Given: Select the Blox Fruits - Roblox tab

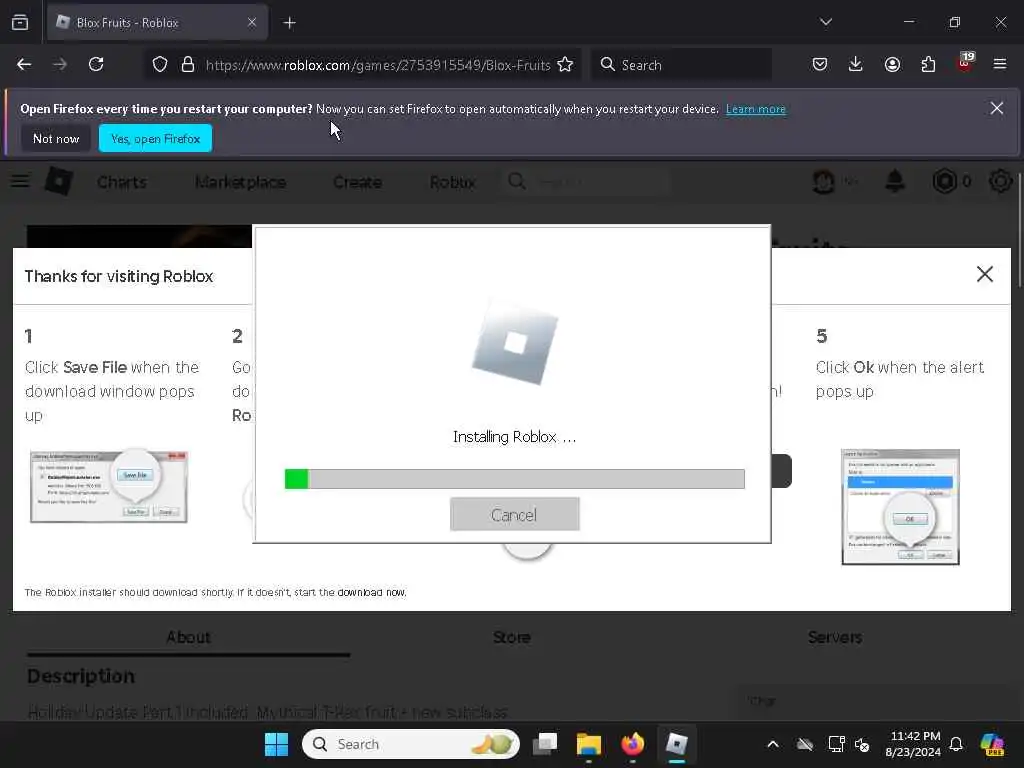Looking at the screenshot, I should 157,23.
